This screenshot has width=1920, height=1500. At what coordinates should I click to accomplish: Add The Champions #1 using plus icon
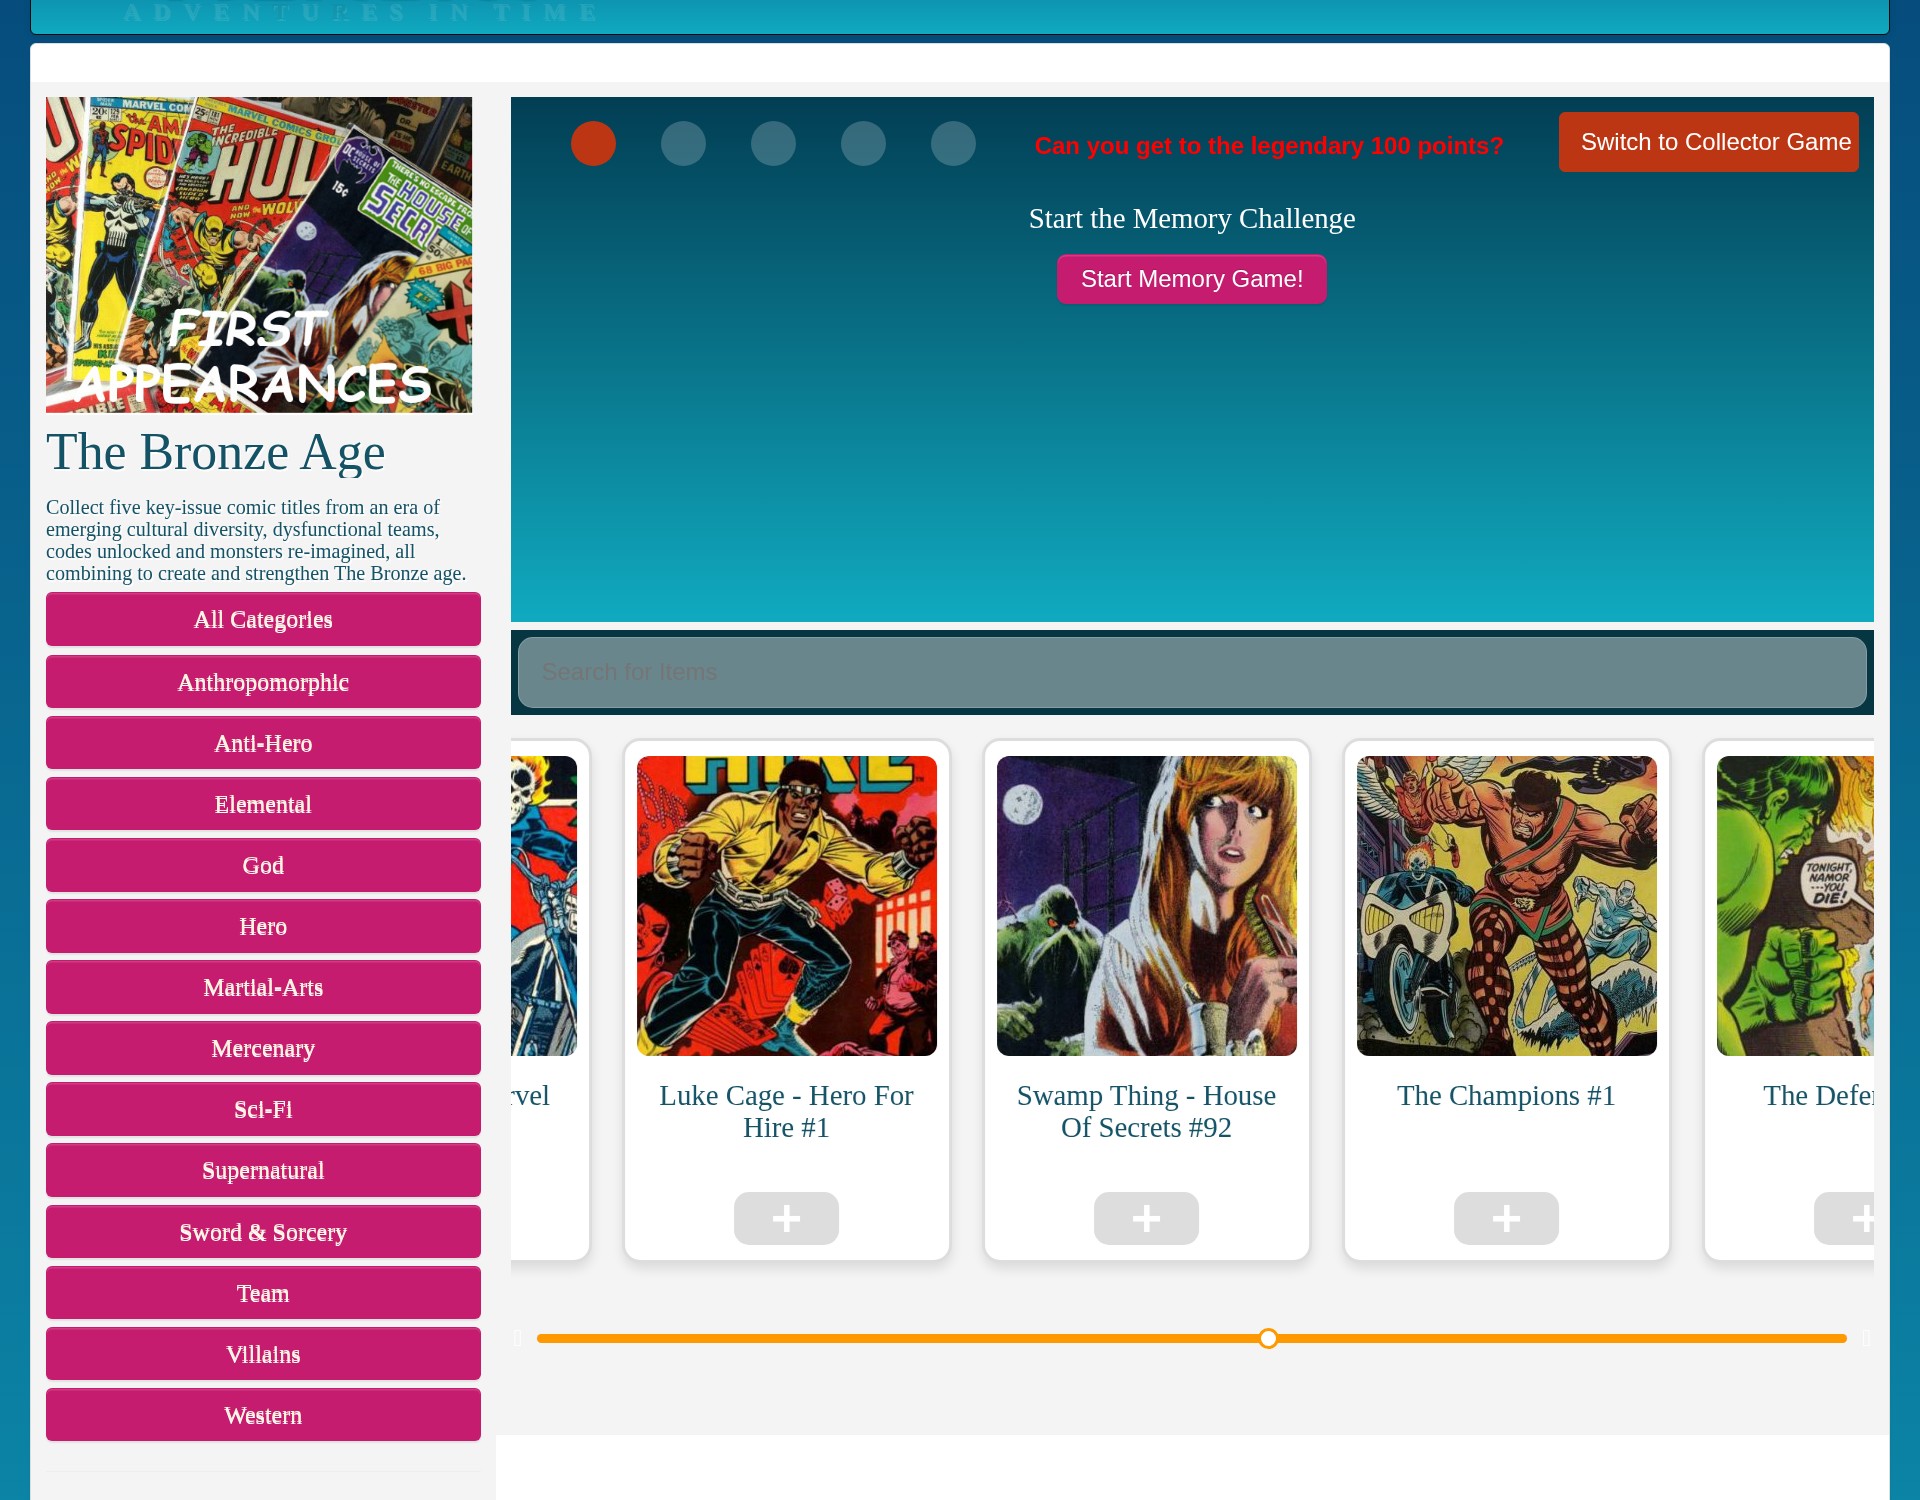pyautogui.click(x=1506, y=1218)
